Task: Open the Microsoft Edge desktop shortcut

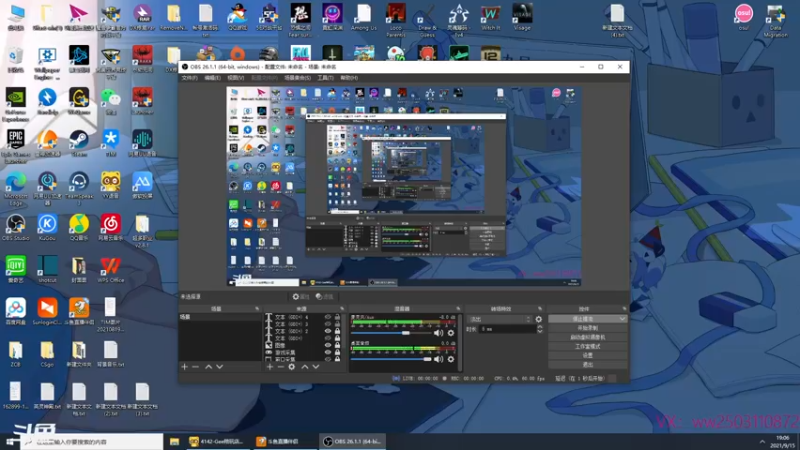Action: coord(15,188)
